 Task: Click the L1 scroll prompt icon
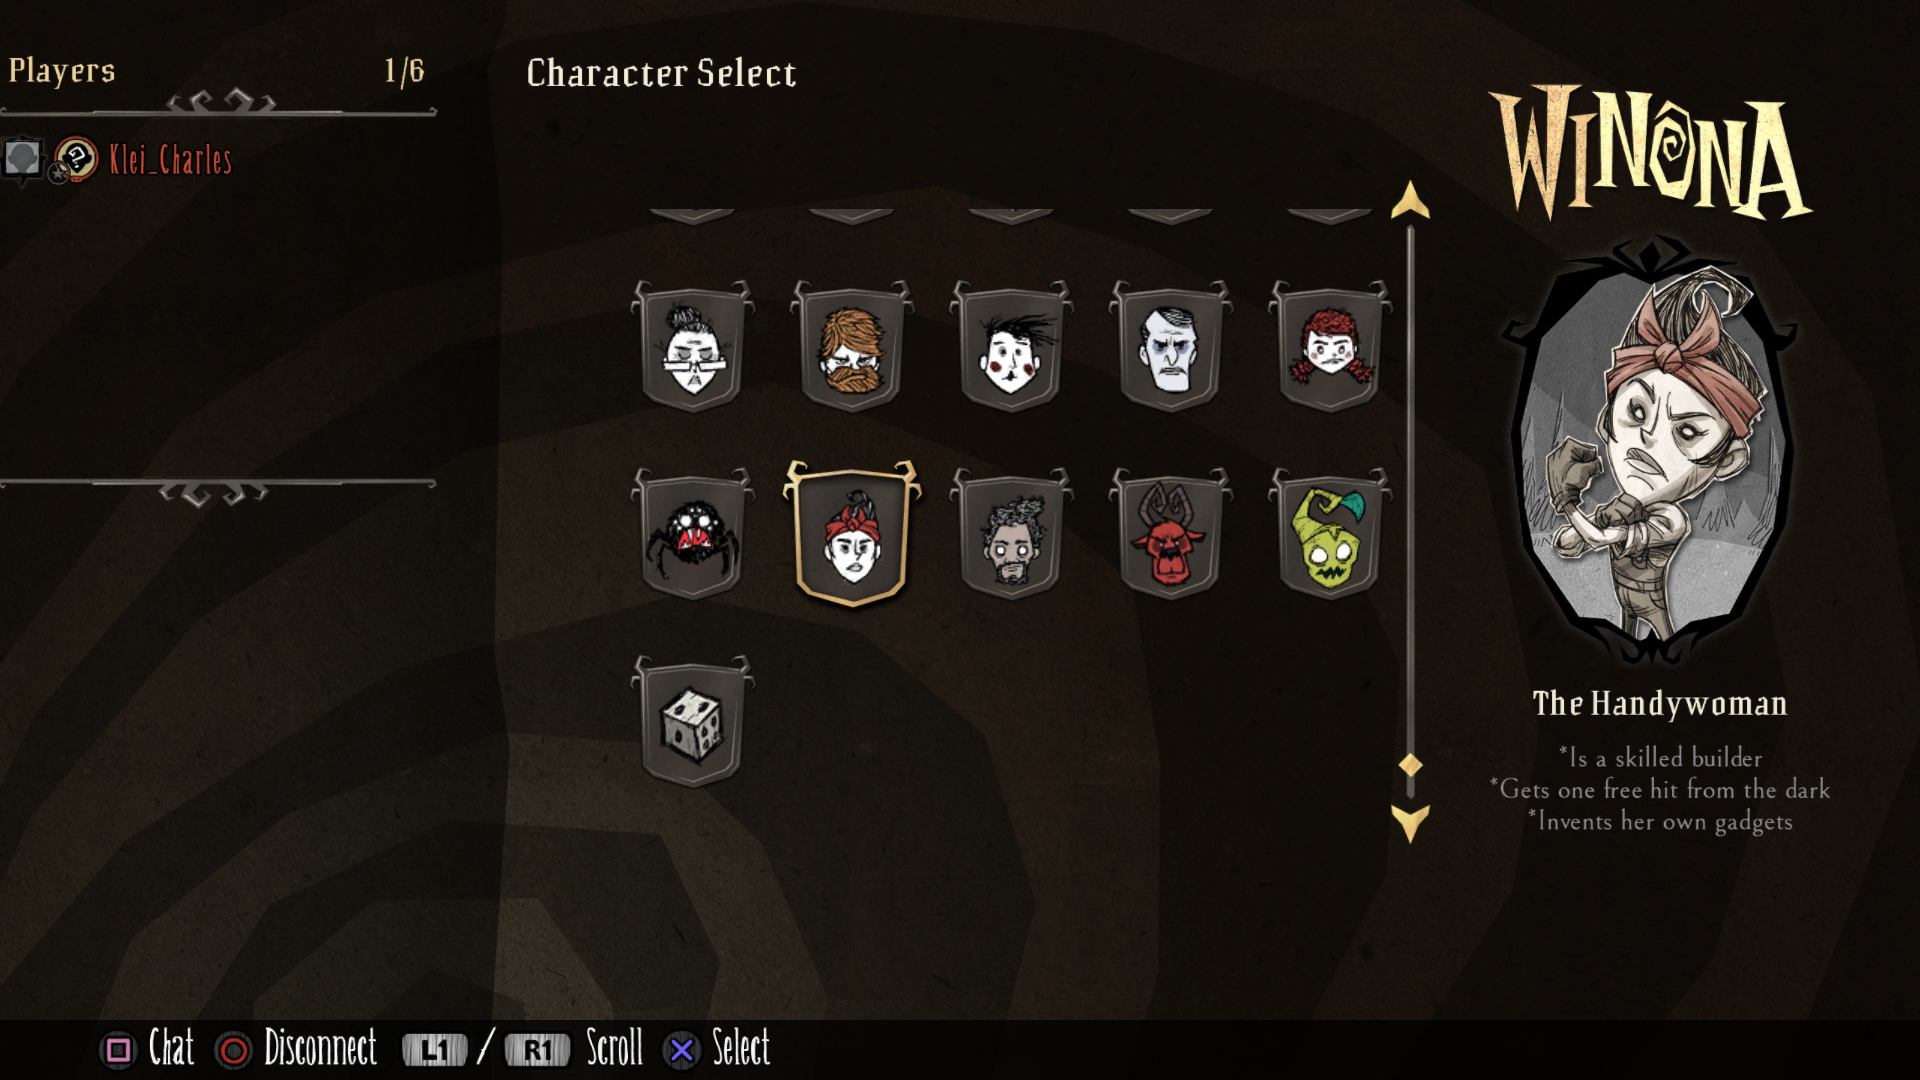434,1050
